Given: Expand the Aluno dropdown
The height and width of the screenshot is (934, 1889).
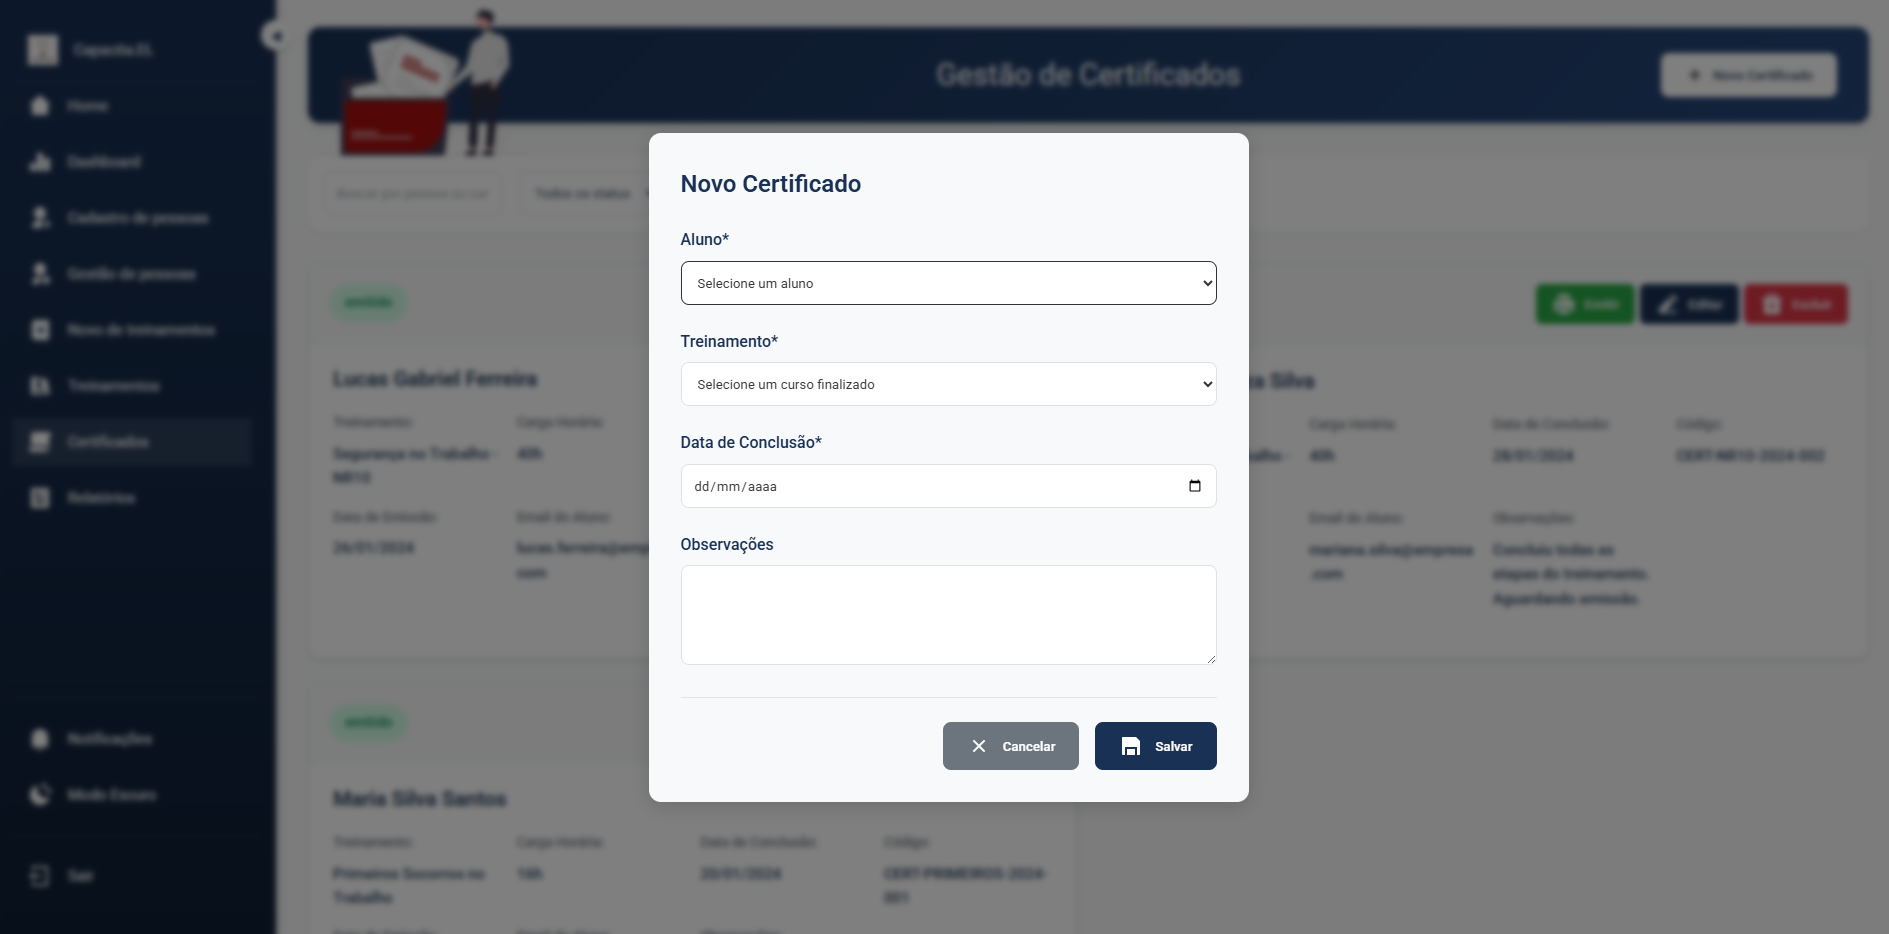Looking at the screenshot, I should [x=948, y=283].
